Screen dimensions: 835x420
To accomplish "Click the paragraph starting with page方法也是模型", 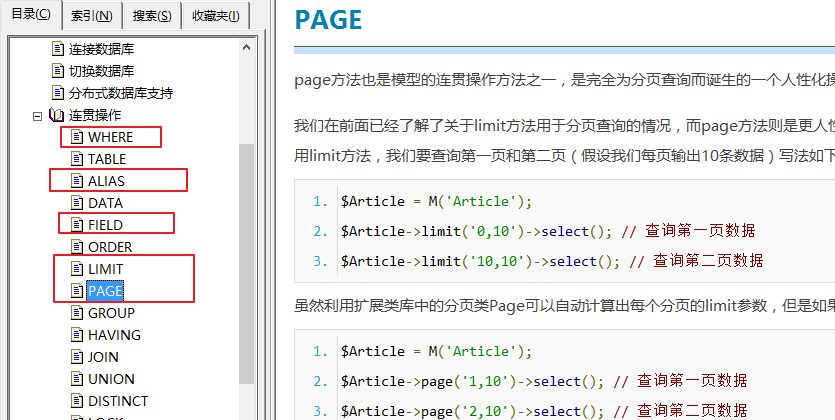I will pos(564,80).
